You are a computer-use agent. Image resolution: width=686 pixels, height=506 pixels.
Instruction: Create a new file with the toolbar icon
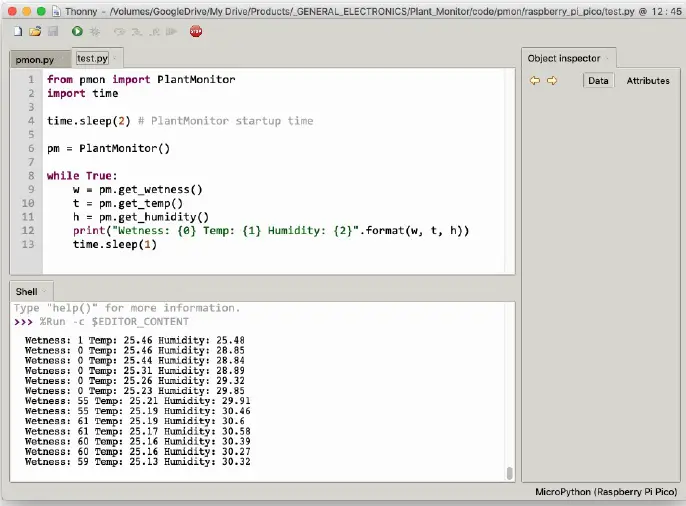(x=20, y=32)
